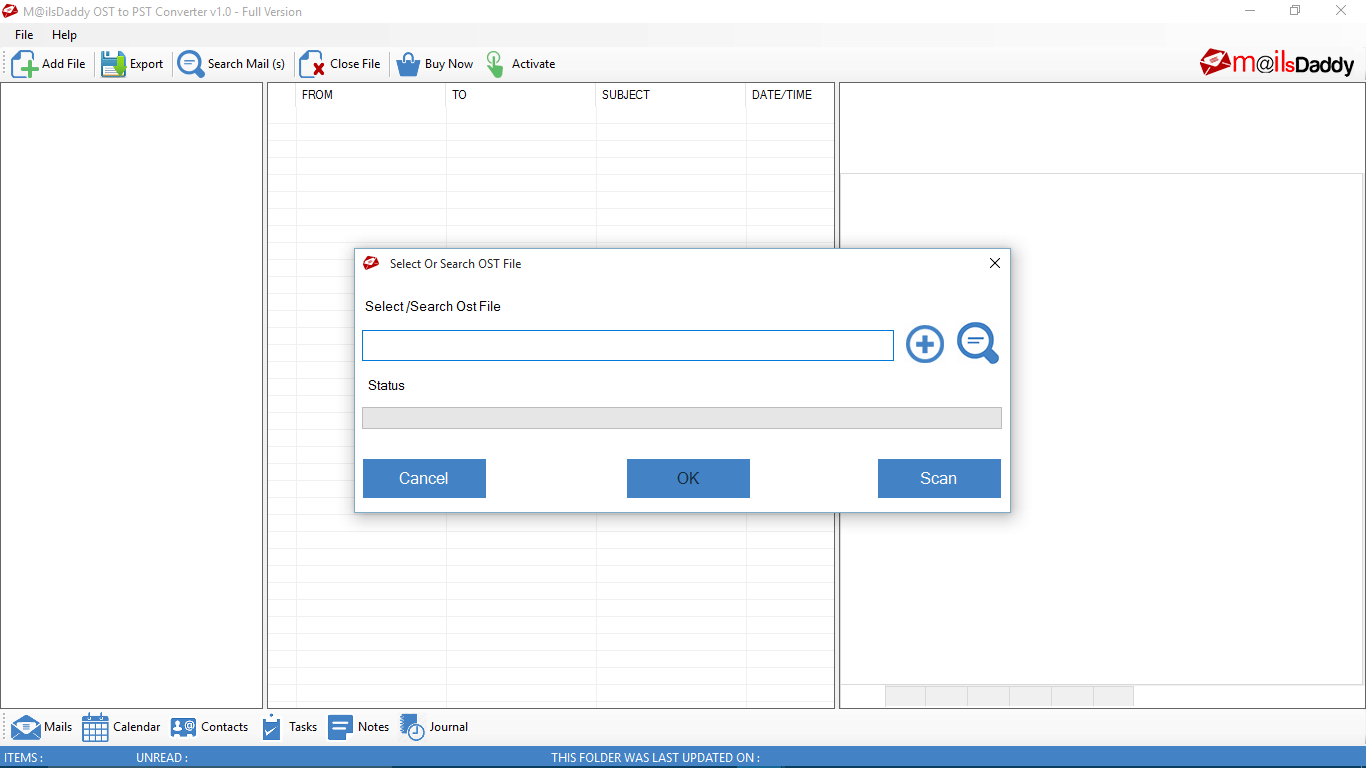Switch to Mails view
Image resolution: width=1366 pixels, height=768 pixels.
(x=42, y=727)
